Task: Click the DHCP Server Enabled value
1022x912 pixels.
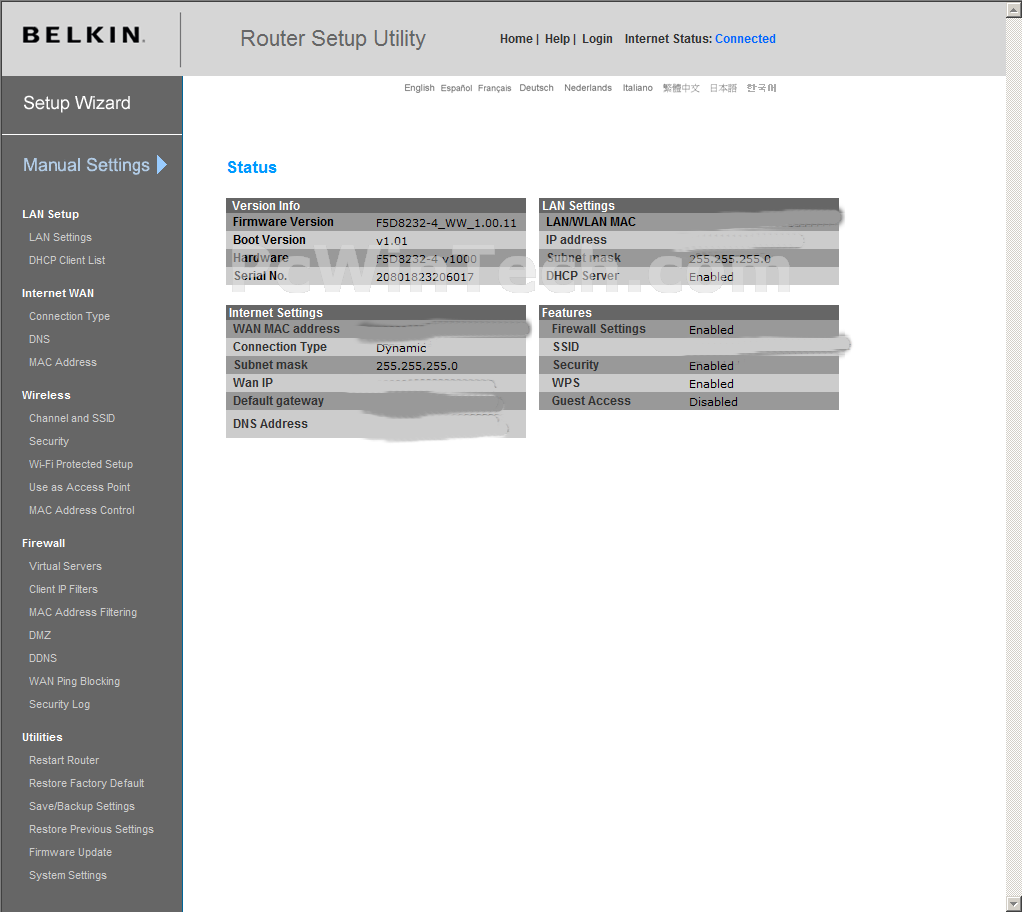Action: coord(711,277)
